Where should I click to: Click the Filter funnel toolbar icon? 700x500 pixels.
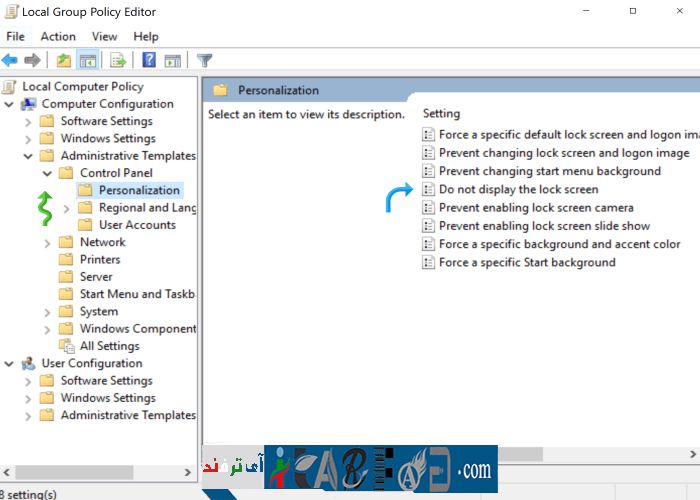(x=205, y=60)
